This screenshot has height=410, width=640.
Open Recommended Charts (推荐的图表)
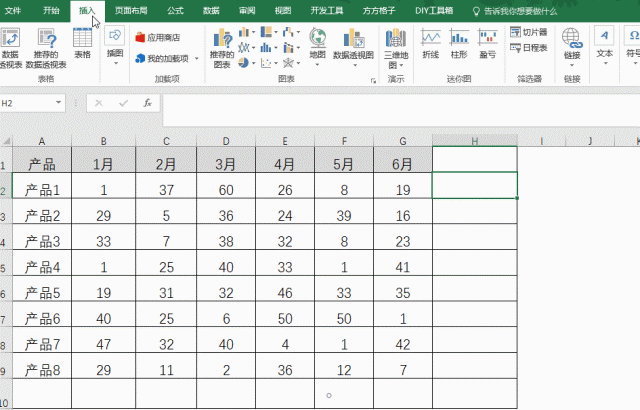tap(222, 48)
